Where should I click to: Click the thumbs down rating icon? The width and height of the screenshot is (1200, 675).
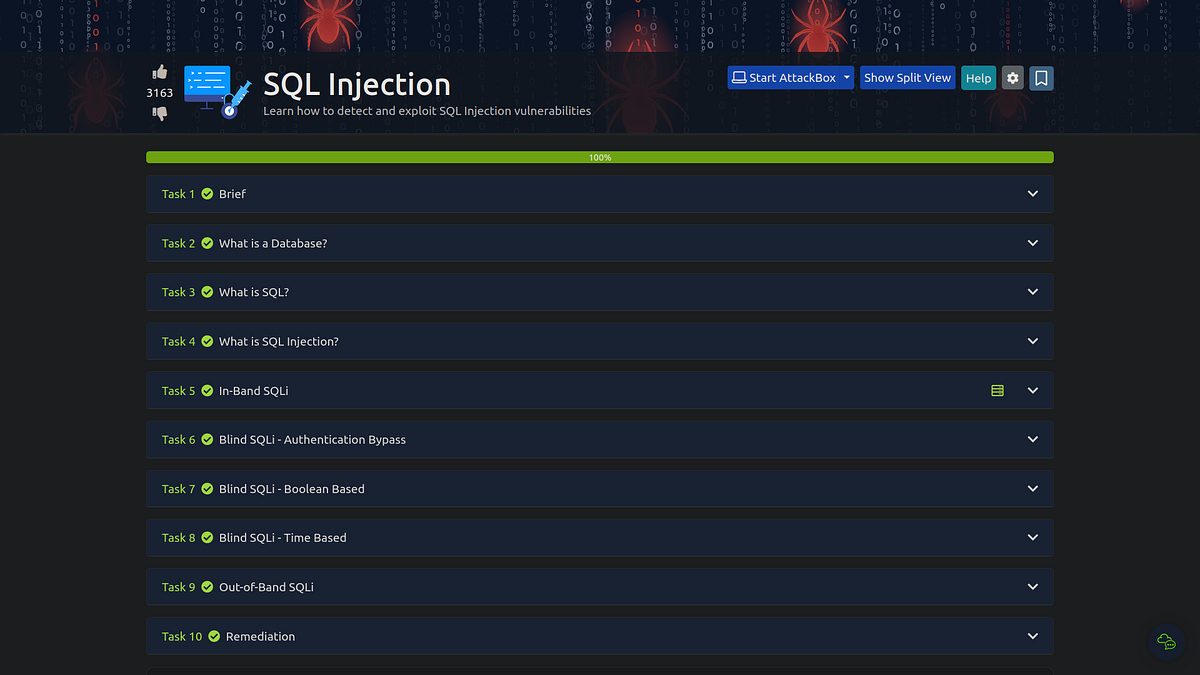(159, 113)
